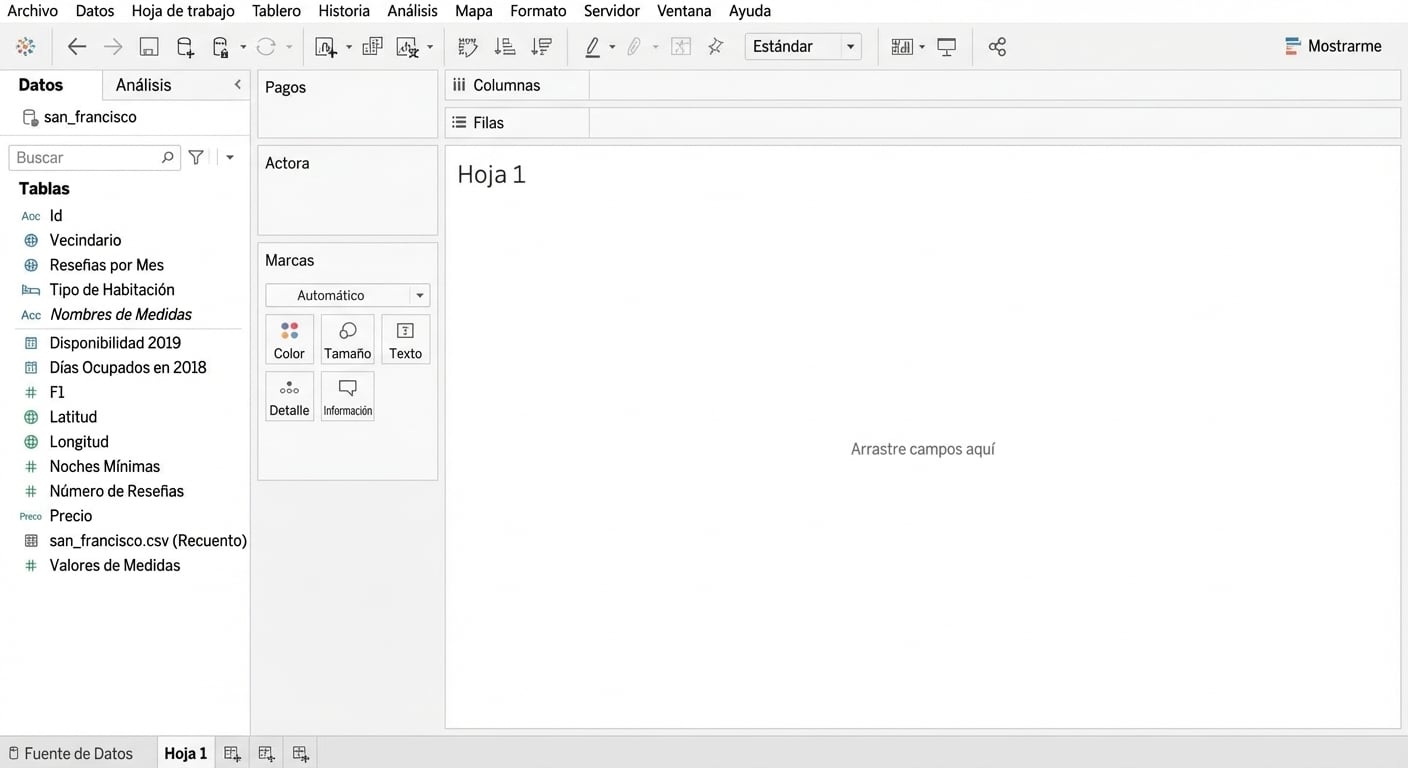Click the first new worksheet icon beside Hoja 1
The width and height of the screenshot is (1408, 768).
(232, 754)
